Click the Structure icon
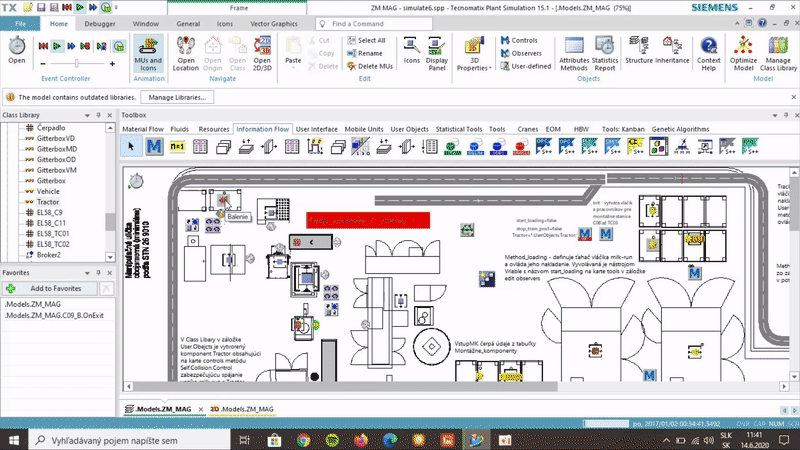 click(x=639, y=50)
